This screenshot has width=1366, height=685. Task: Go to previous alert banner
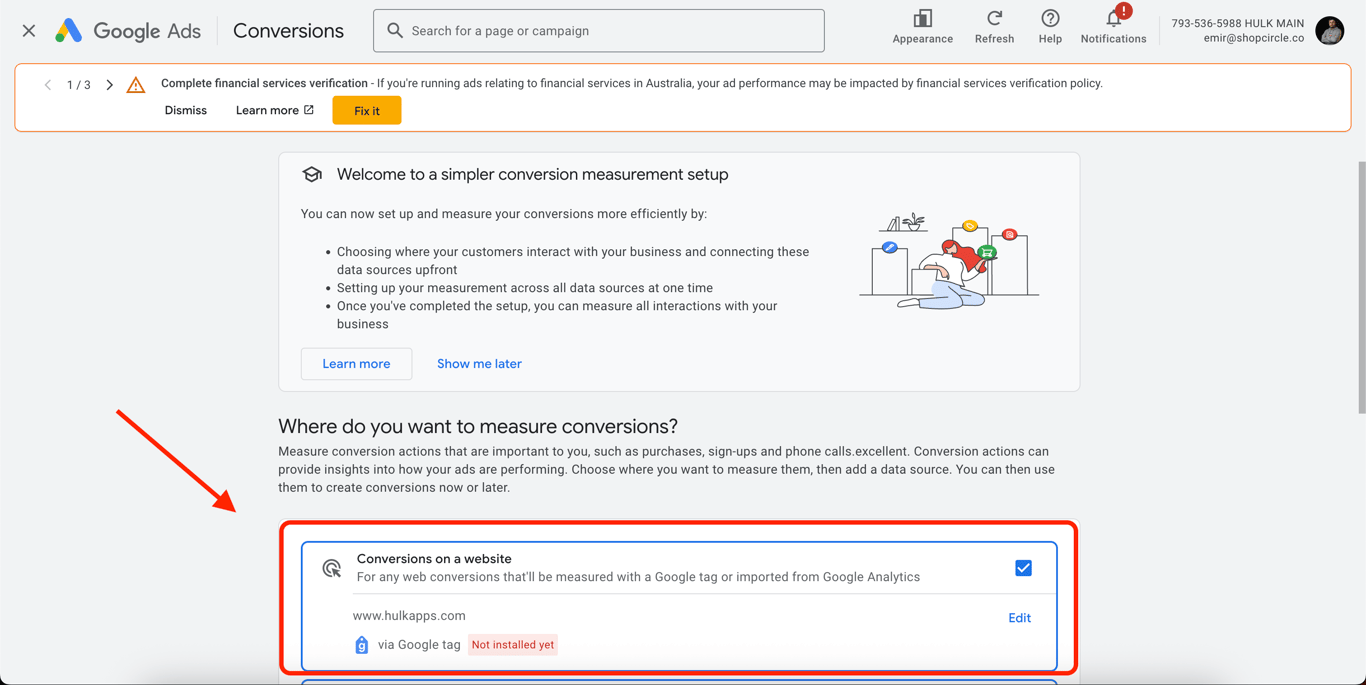tap(48, 85)
